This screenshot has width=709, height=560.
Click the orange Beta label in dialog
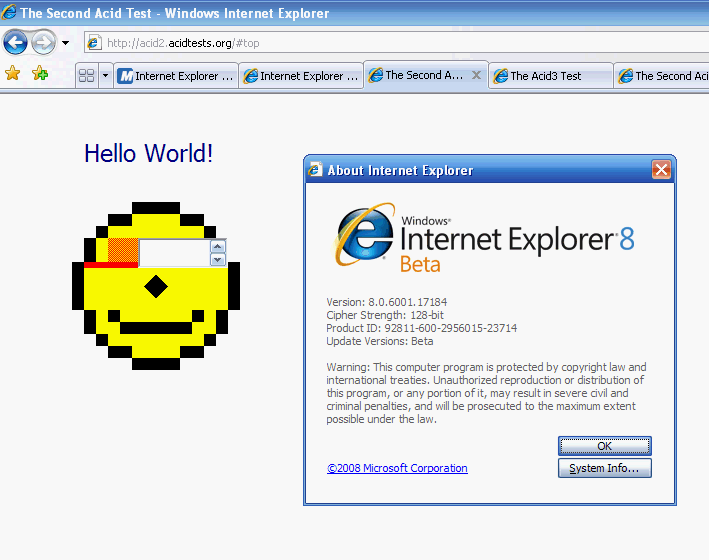(x=420, y=265)
